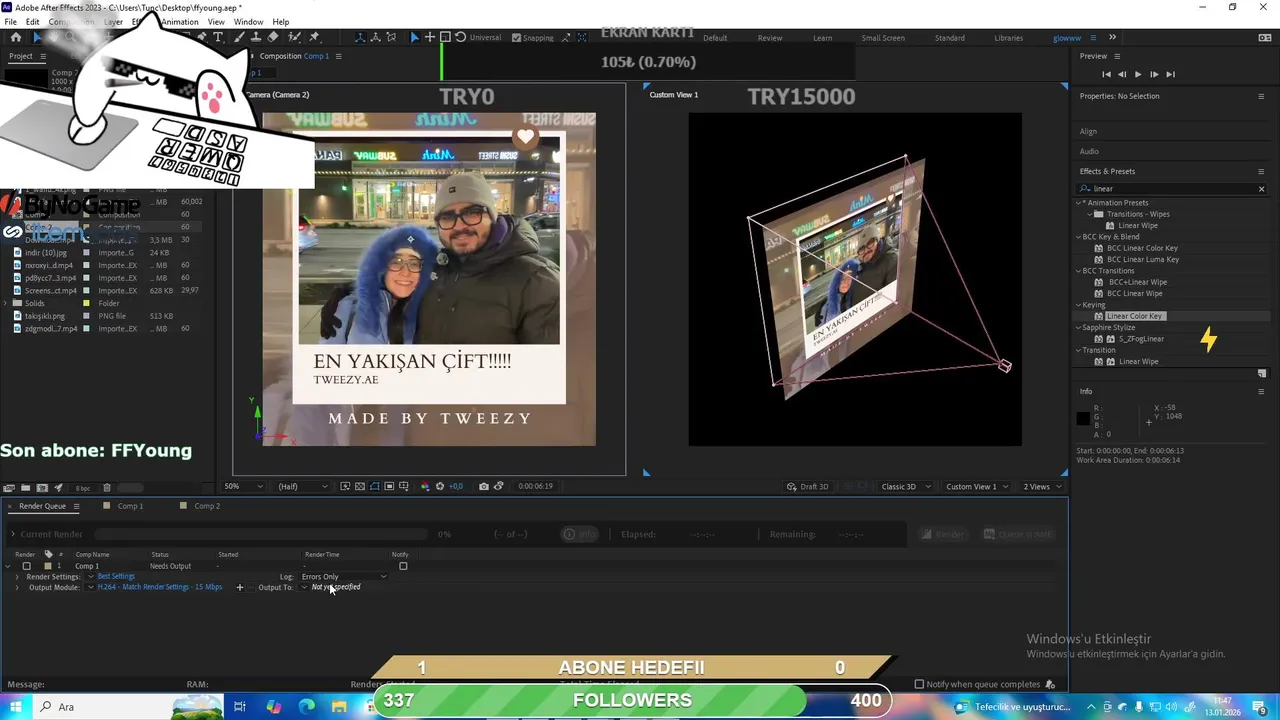This screenshot has height=720, width=1280.
Task: Expand the Render Settings row
Action: click(x=17, y=577)
